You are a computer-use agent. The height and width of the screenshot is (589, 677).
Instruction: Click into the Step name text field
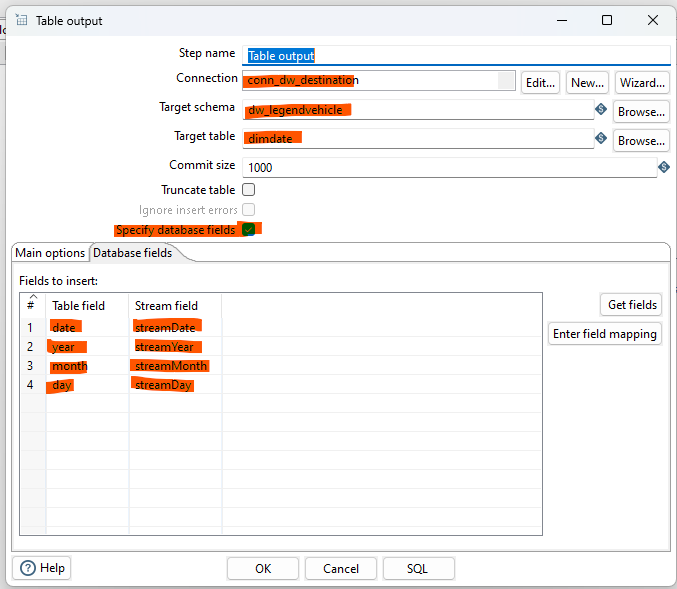455,56
